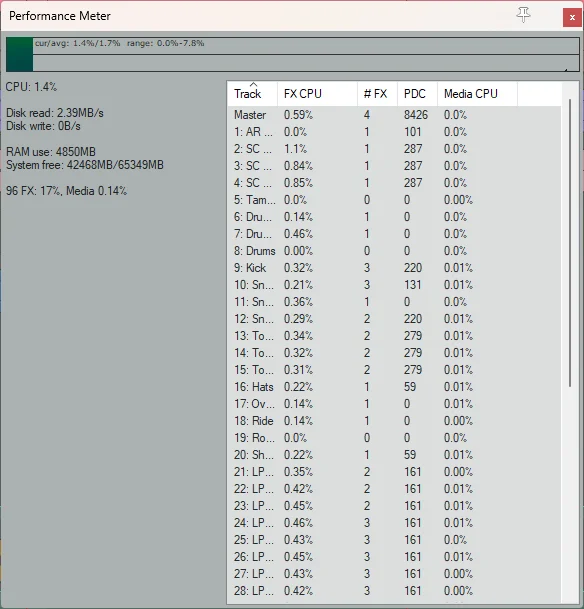Select the '27: LP...' track row

click(394, 574)
